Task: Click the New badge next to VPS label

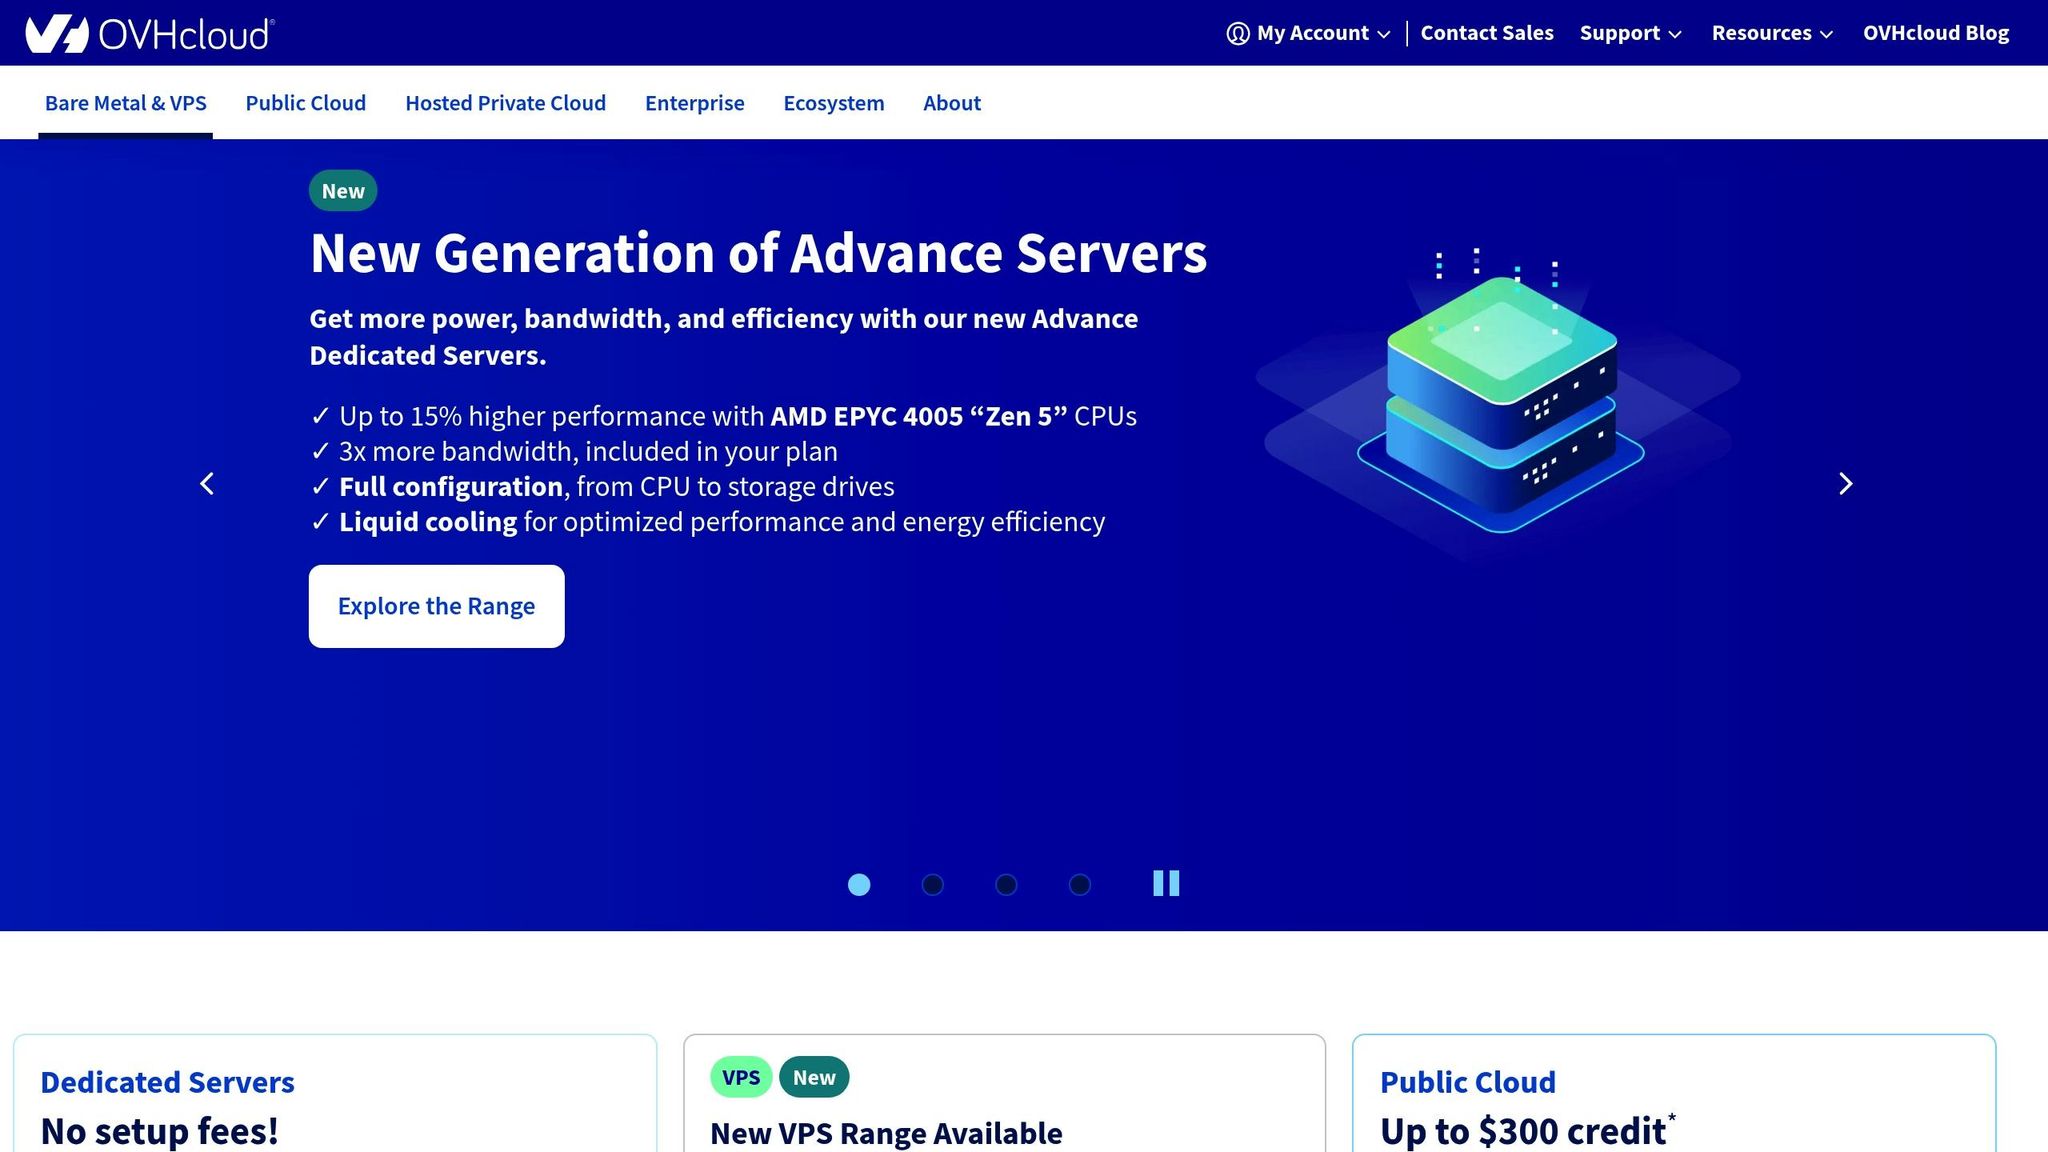Action: 814,1077
